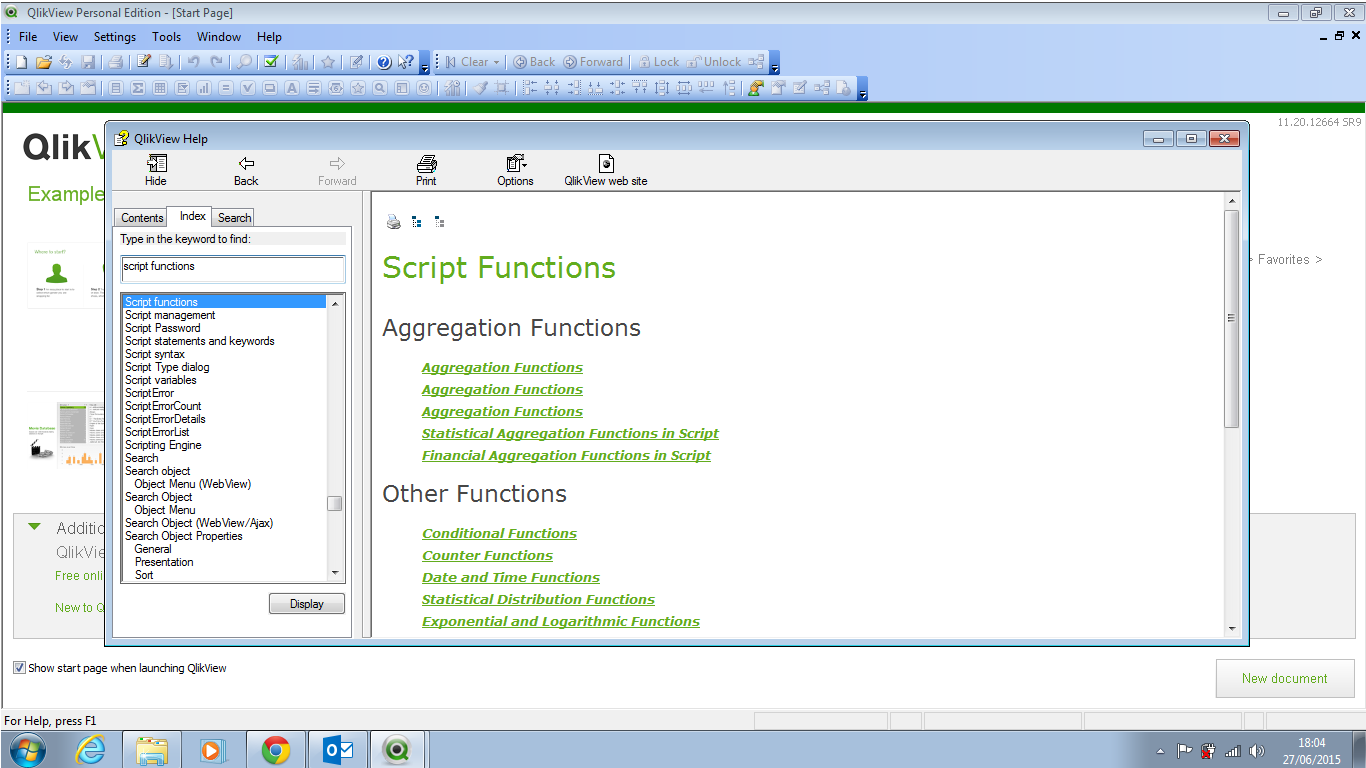The height and width of the screenshot is (768, 1366).
Task: Click the New document toolbar icon
Action: click(21, 62)
